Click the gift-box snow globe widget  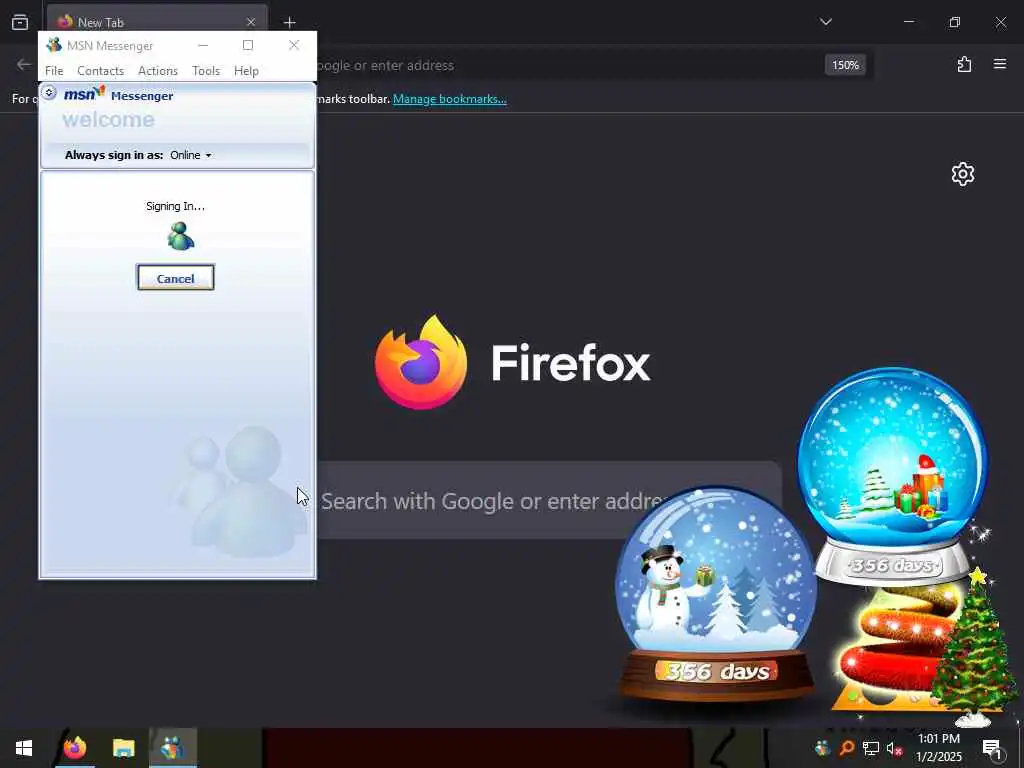coord(892,475)
